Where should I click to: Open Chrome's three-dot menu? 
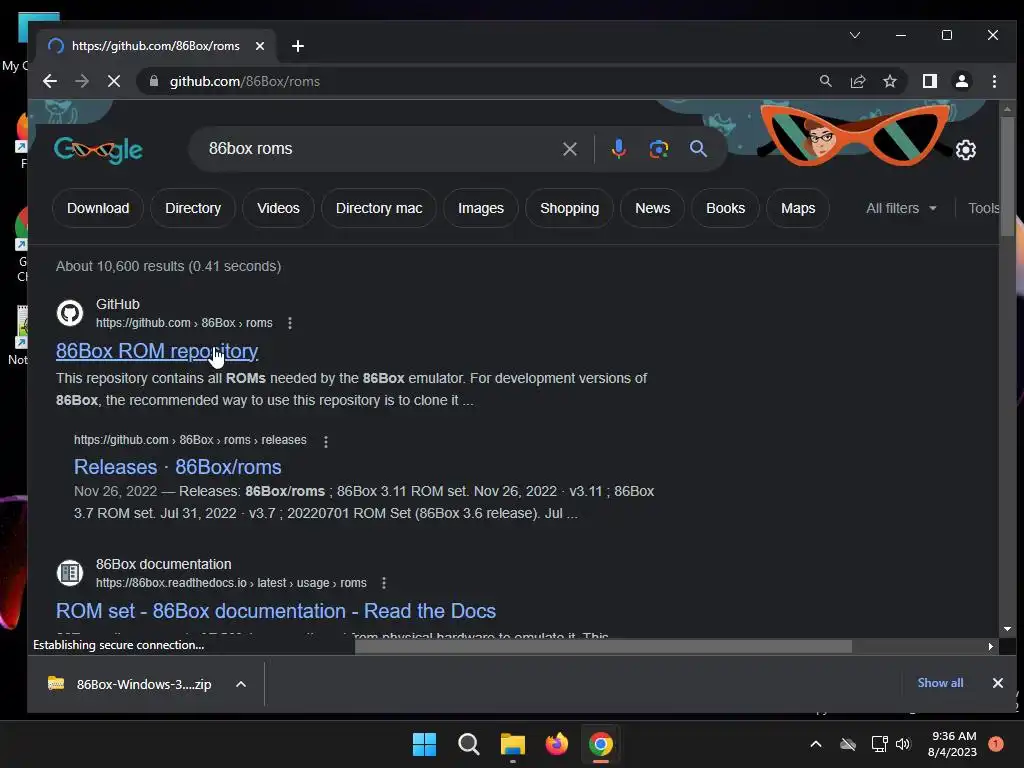994,81
